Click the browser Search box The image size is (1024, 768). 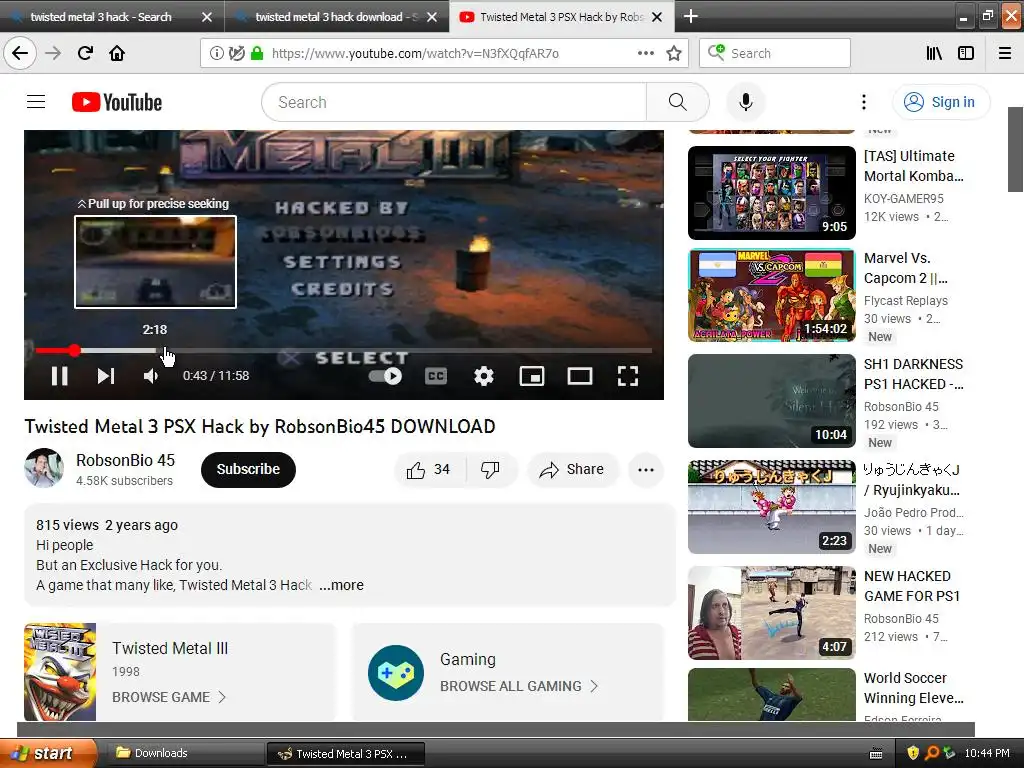point(775,53)
